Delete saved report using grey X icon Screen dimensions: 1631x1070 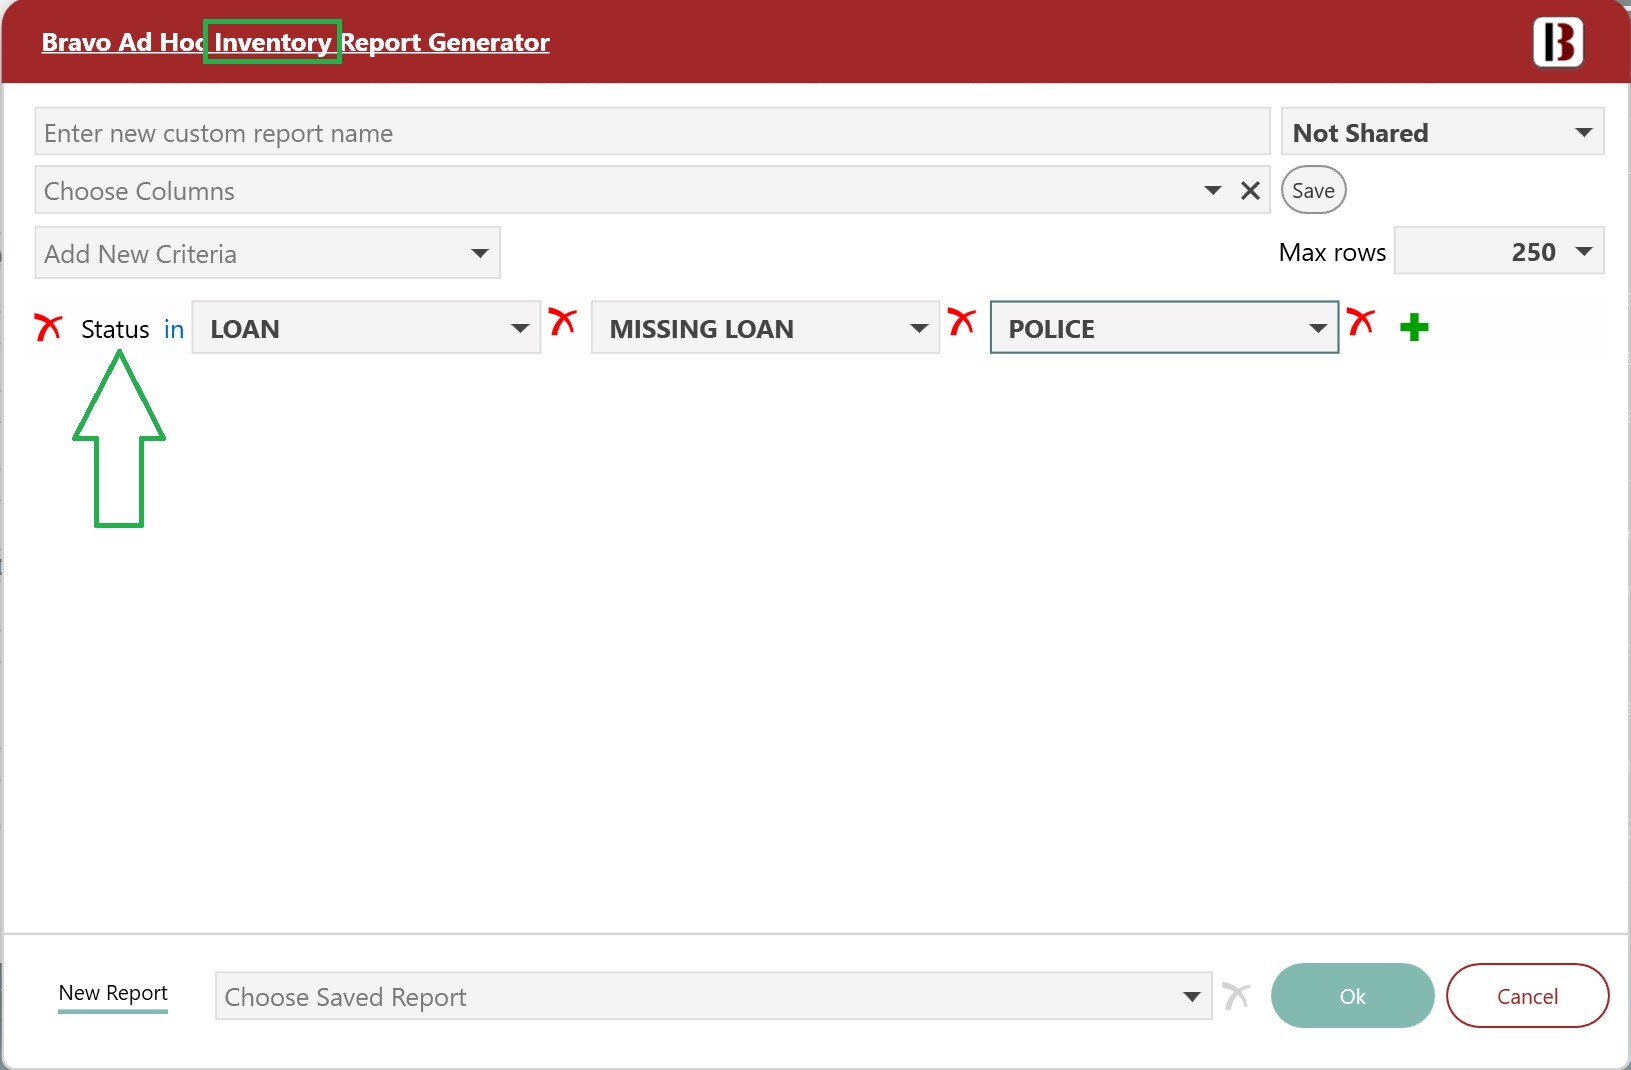(1237, 996)
